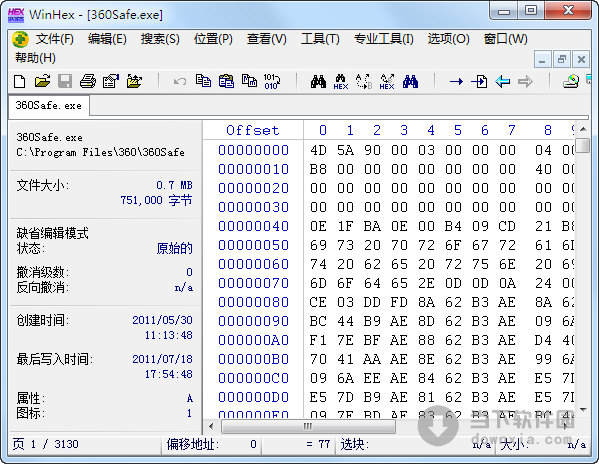
Task: Click the 选块 status bar field
Action: (x=416, y=444)
